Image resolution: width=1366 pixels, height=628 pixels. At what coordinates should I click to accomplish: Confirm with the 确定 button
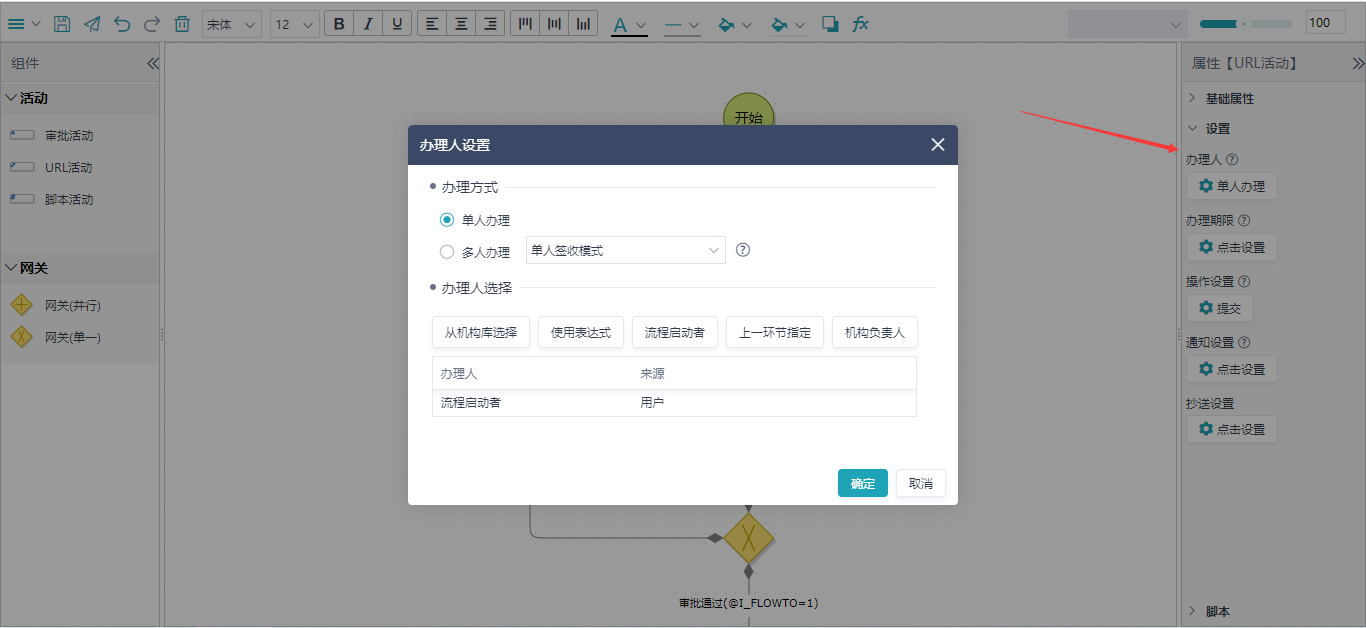pos(862,484)
